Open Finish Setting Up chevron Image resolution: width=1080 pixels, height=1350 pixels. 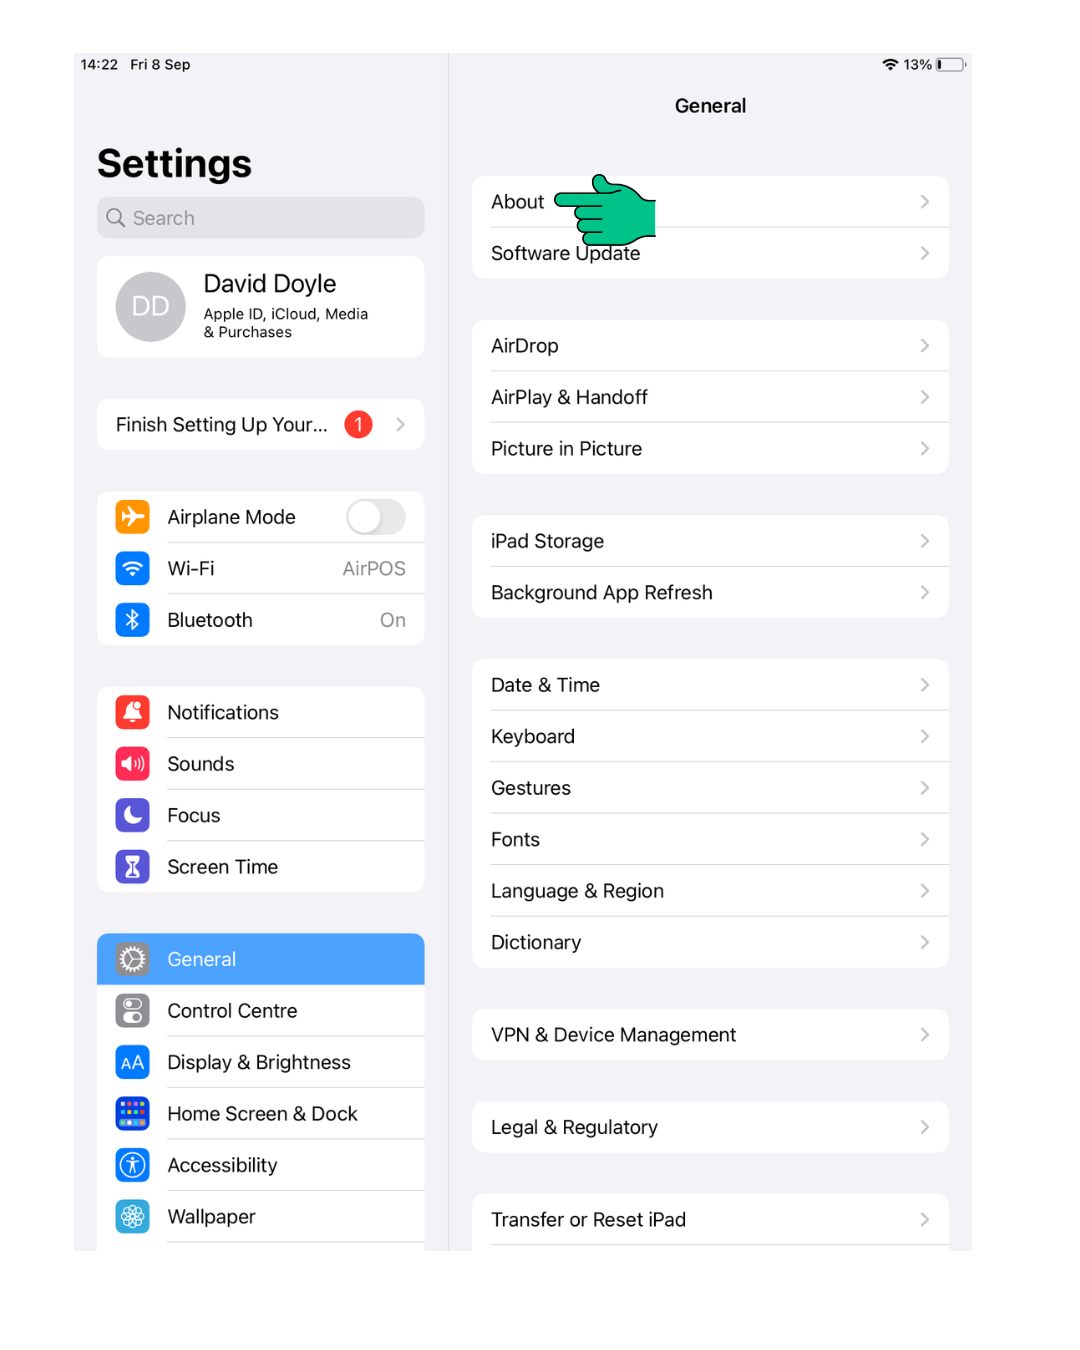coord(400,425)
